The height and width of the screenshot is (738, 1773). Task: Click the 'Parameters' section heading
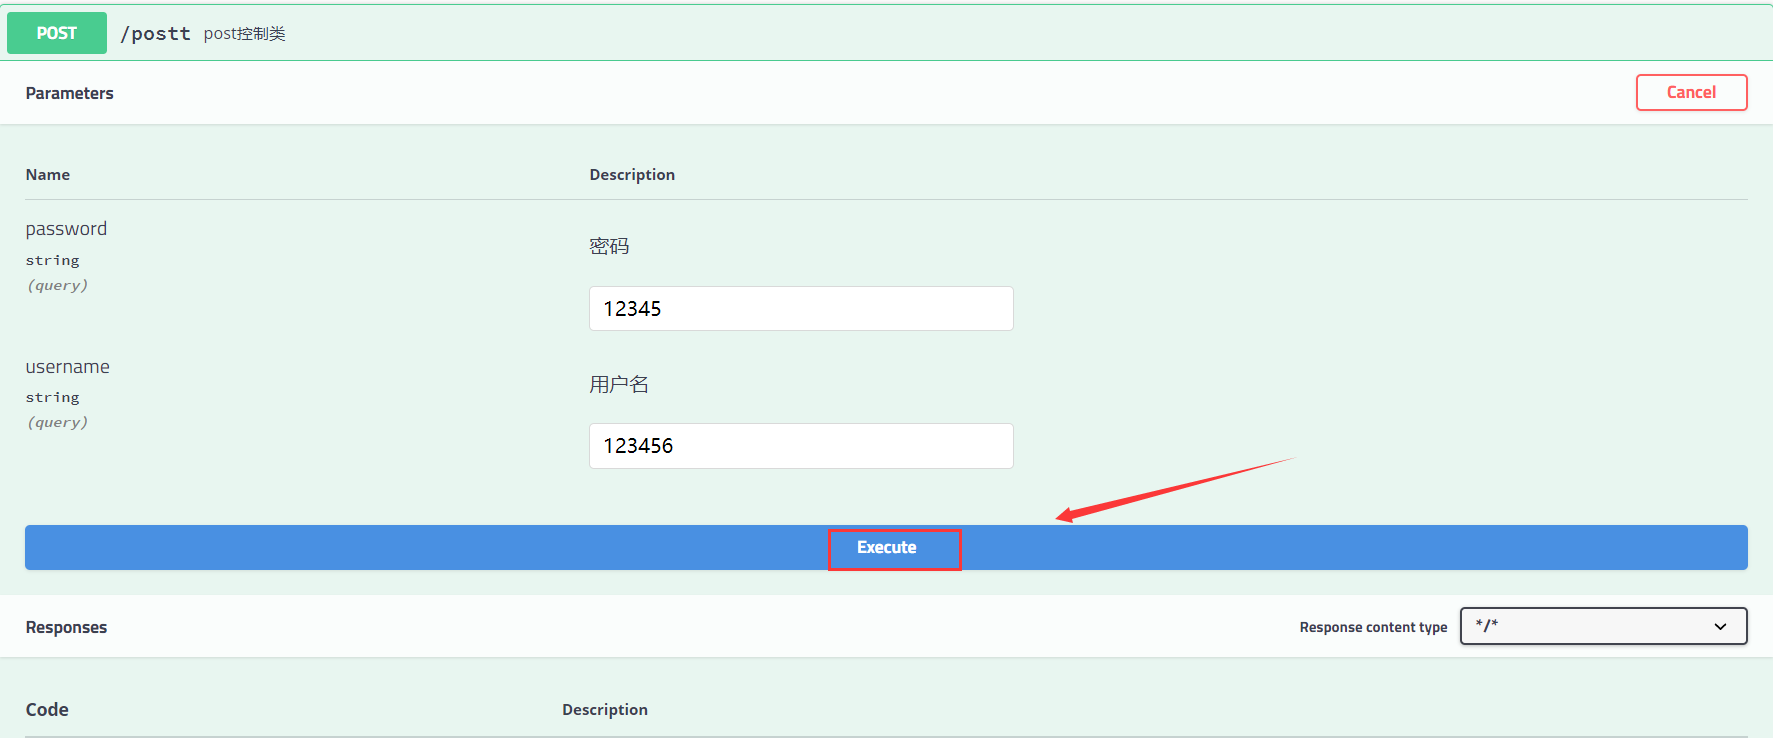coord(70,93)
